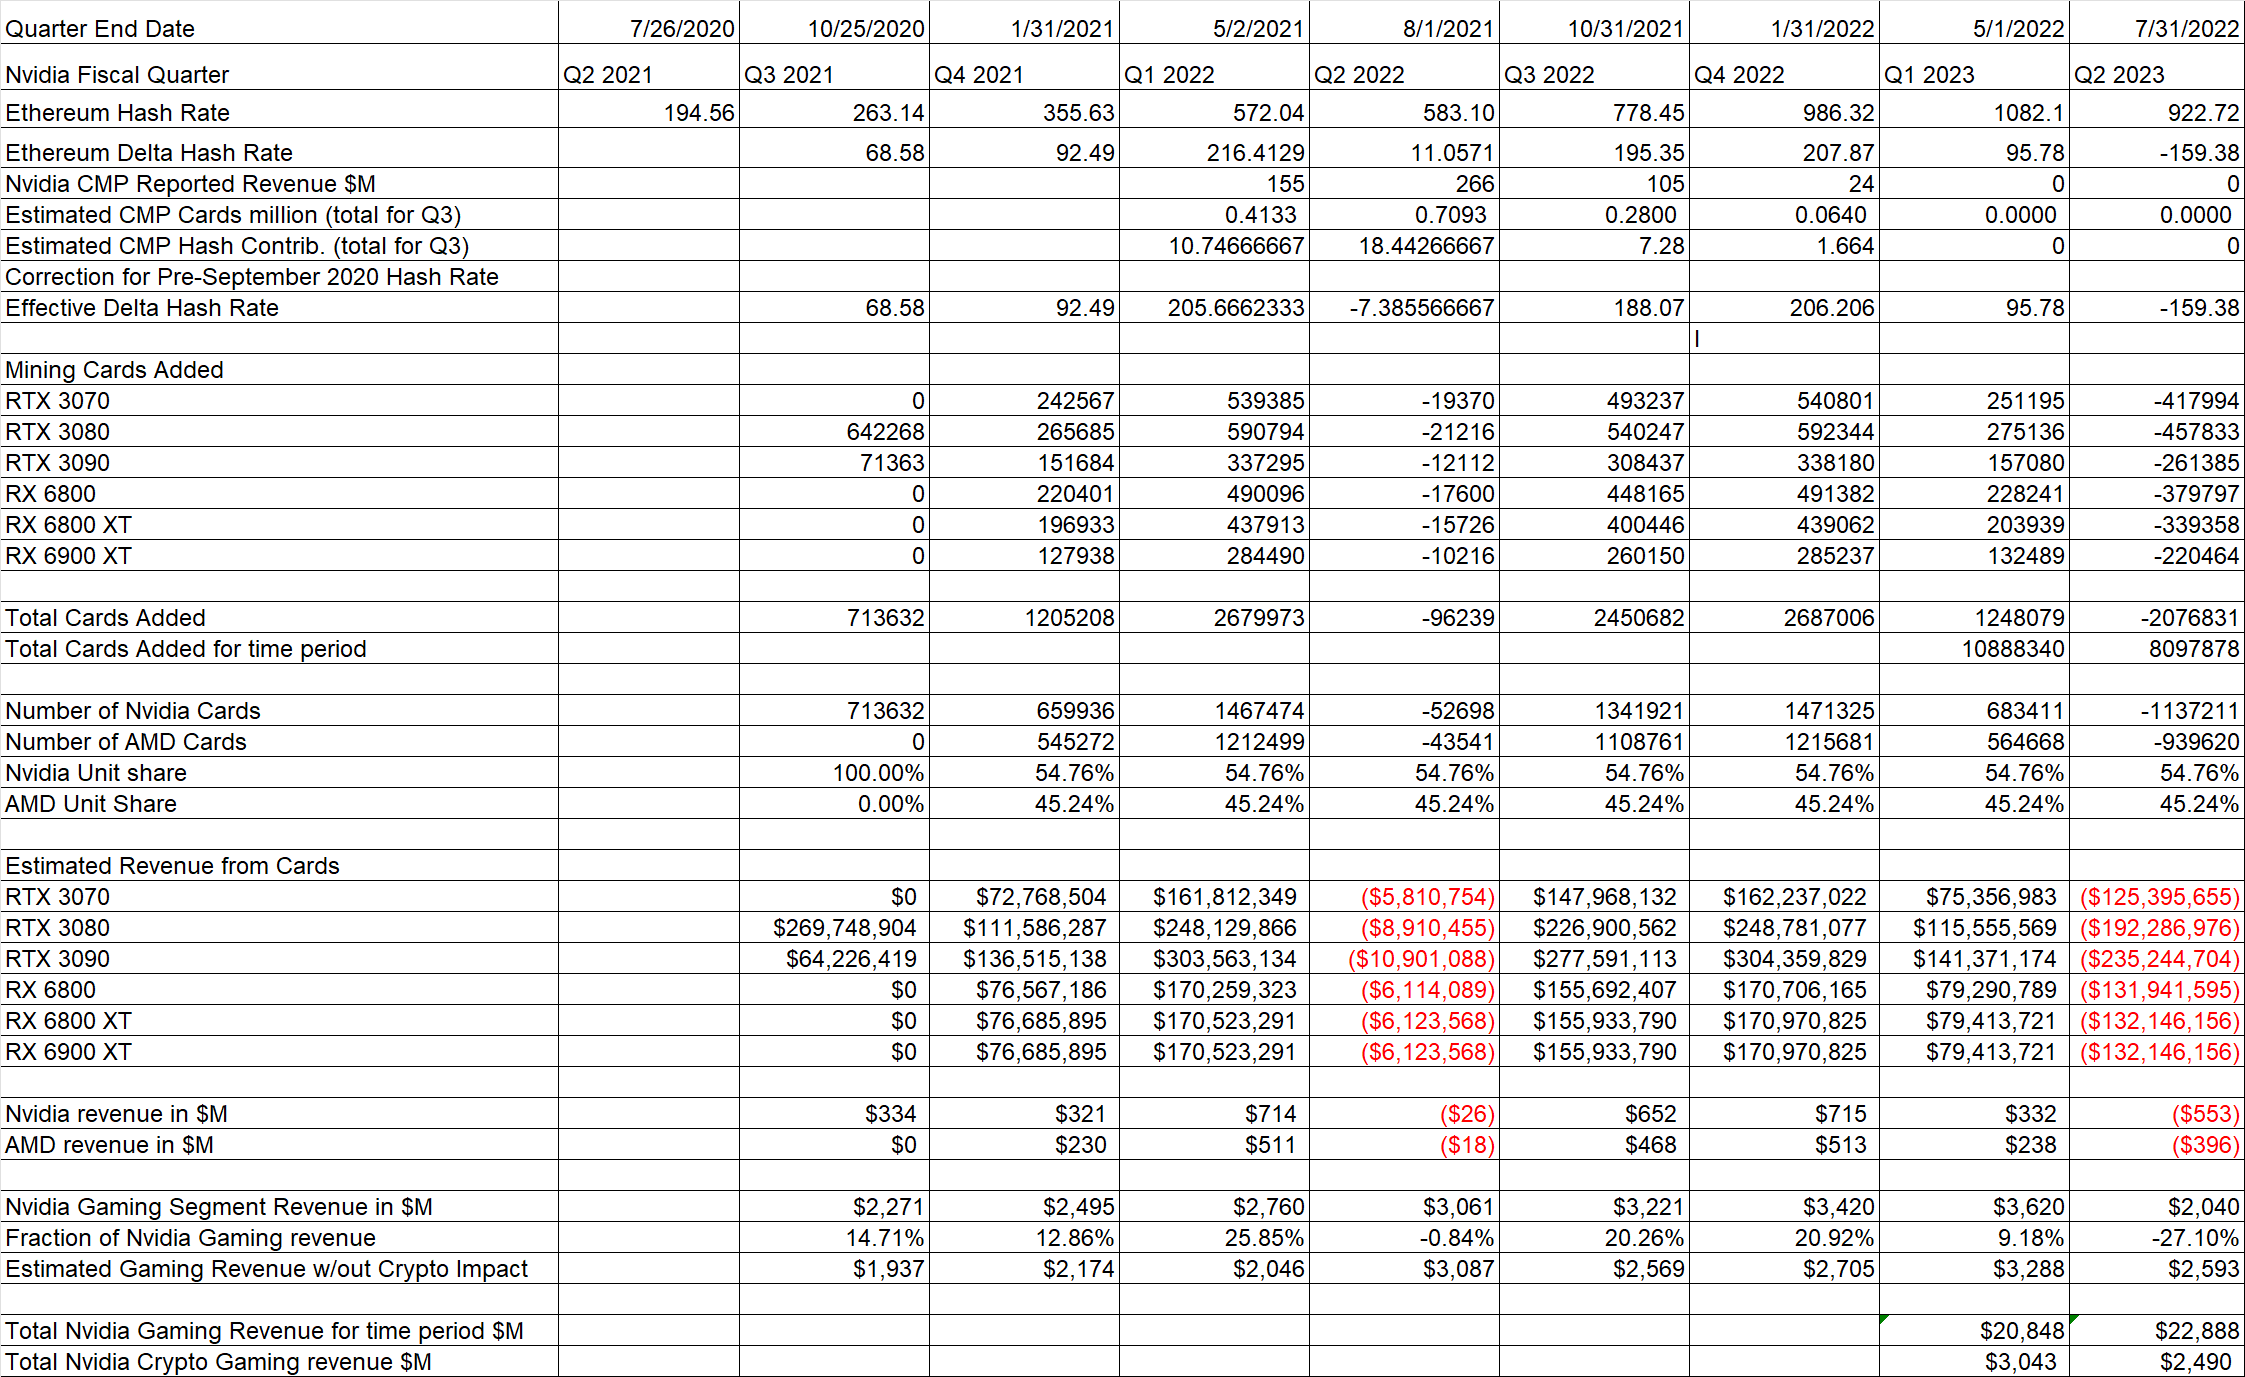Select gaming revenue without crypto $1,937
Image resolution: width=2245 pixels, height=1377 pixels.
[834, 1268]
